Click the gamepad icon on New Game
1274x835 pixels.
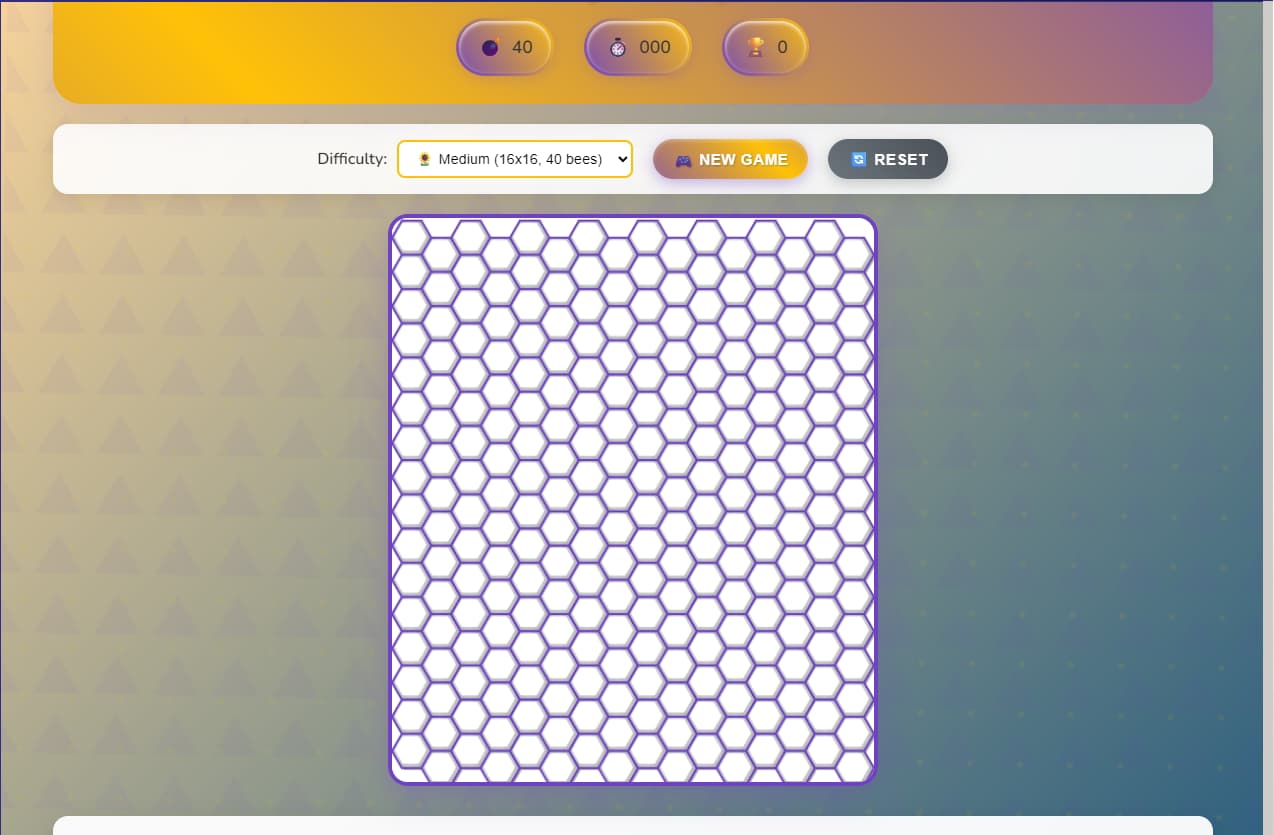[x=683, y=160]
